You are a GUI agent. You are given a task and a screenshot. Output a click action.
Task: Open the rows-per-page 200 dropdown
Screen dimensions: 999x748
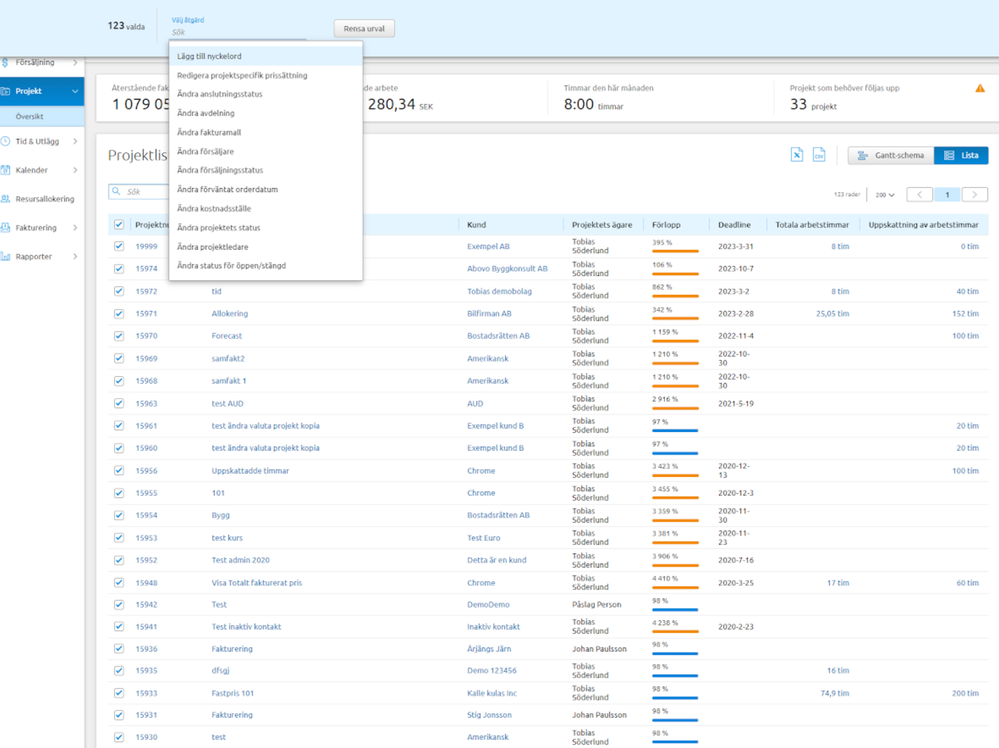pyautogui.click(x=885, y=195)
